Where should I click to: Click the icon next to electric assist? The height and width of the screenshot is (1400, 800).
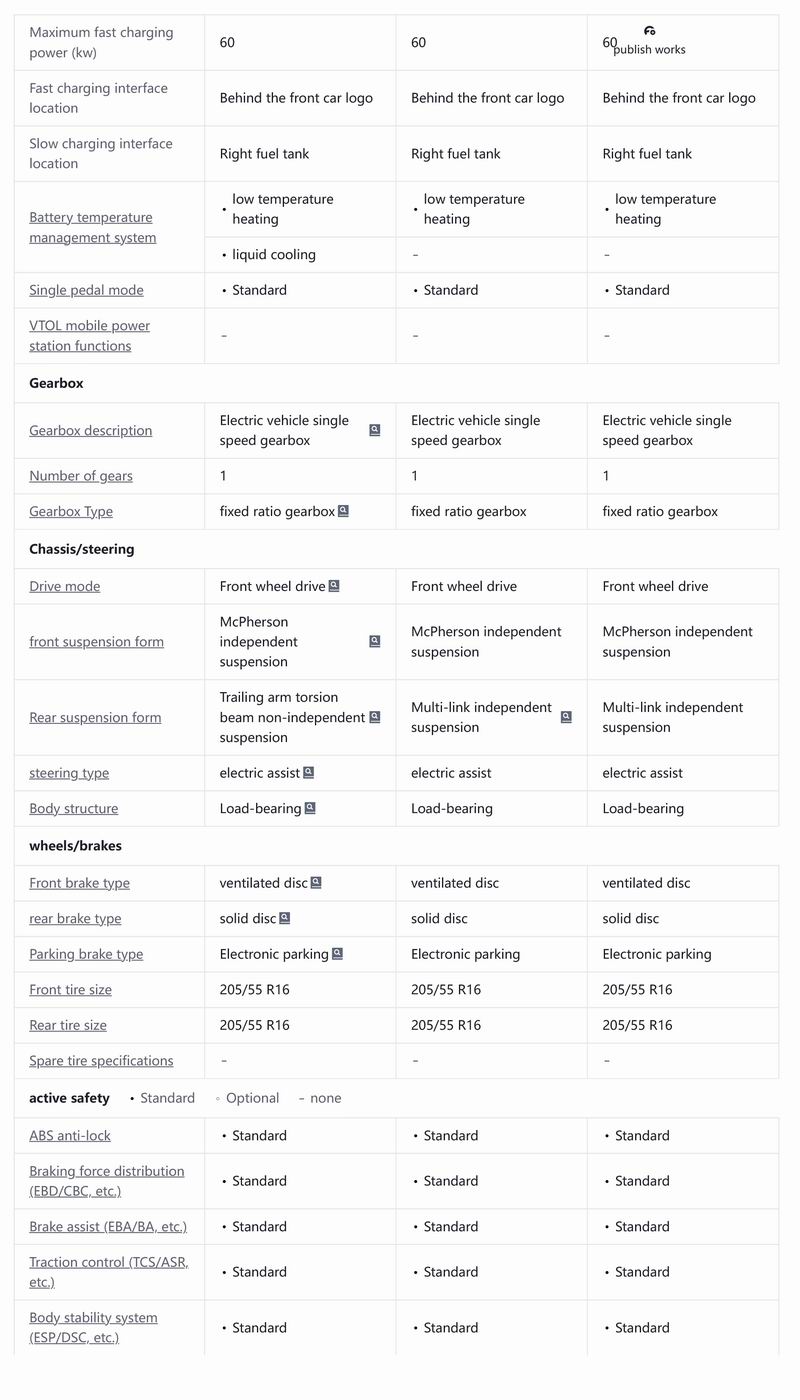(309, 772)
